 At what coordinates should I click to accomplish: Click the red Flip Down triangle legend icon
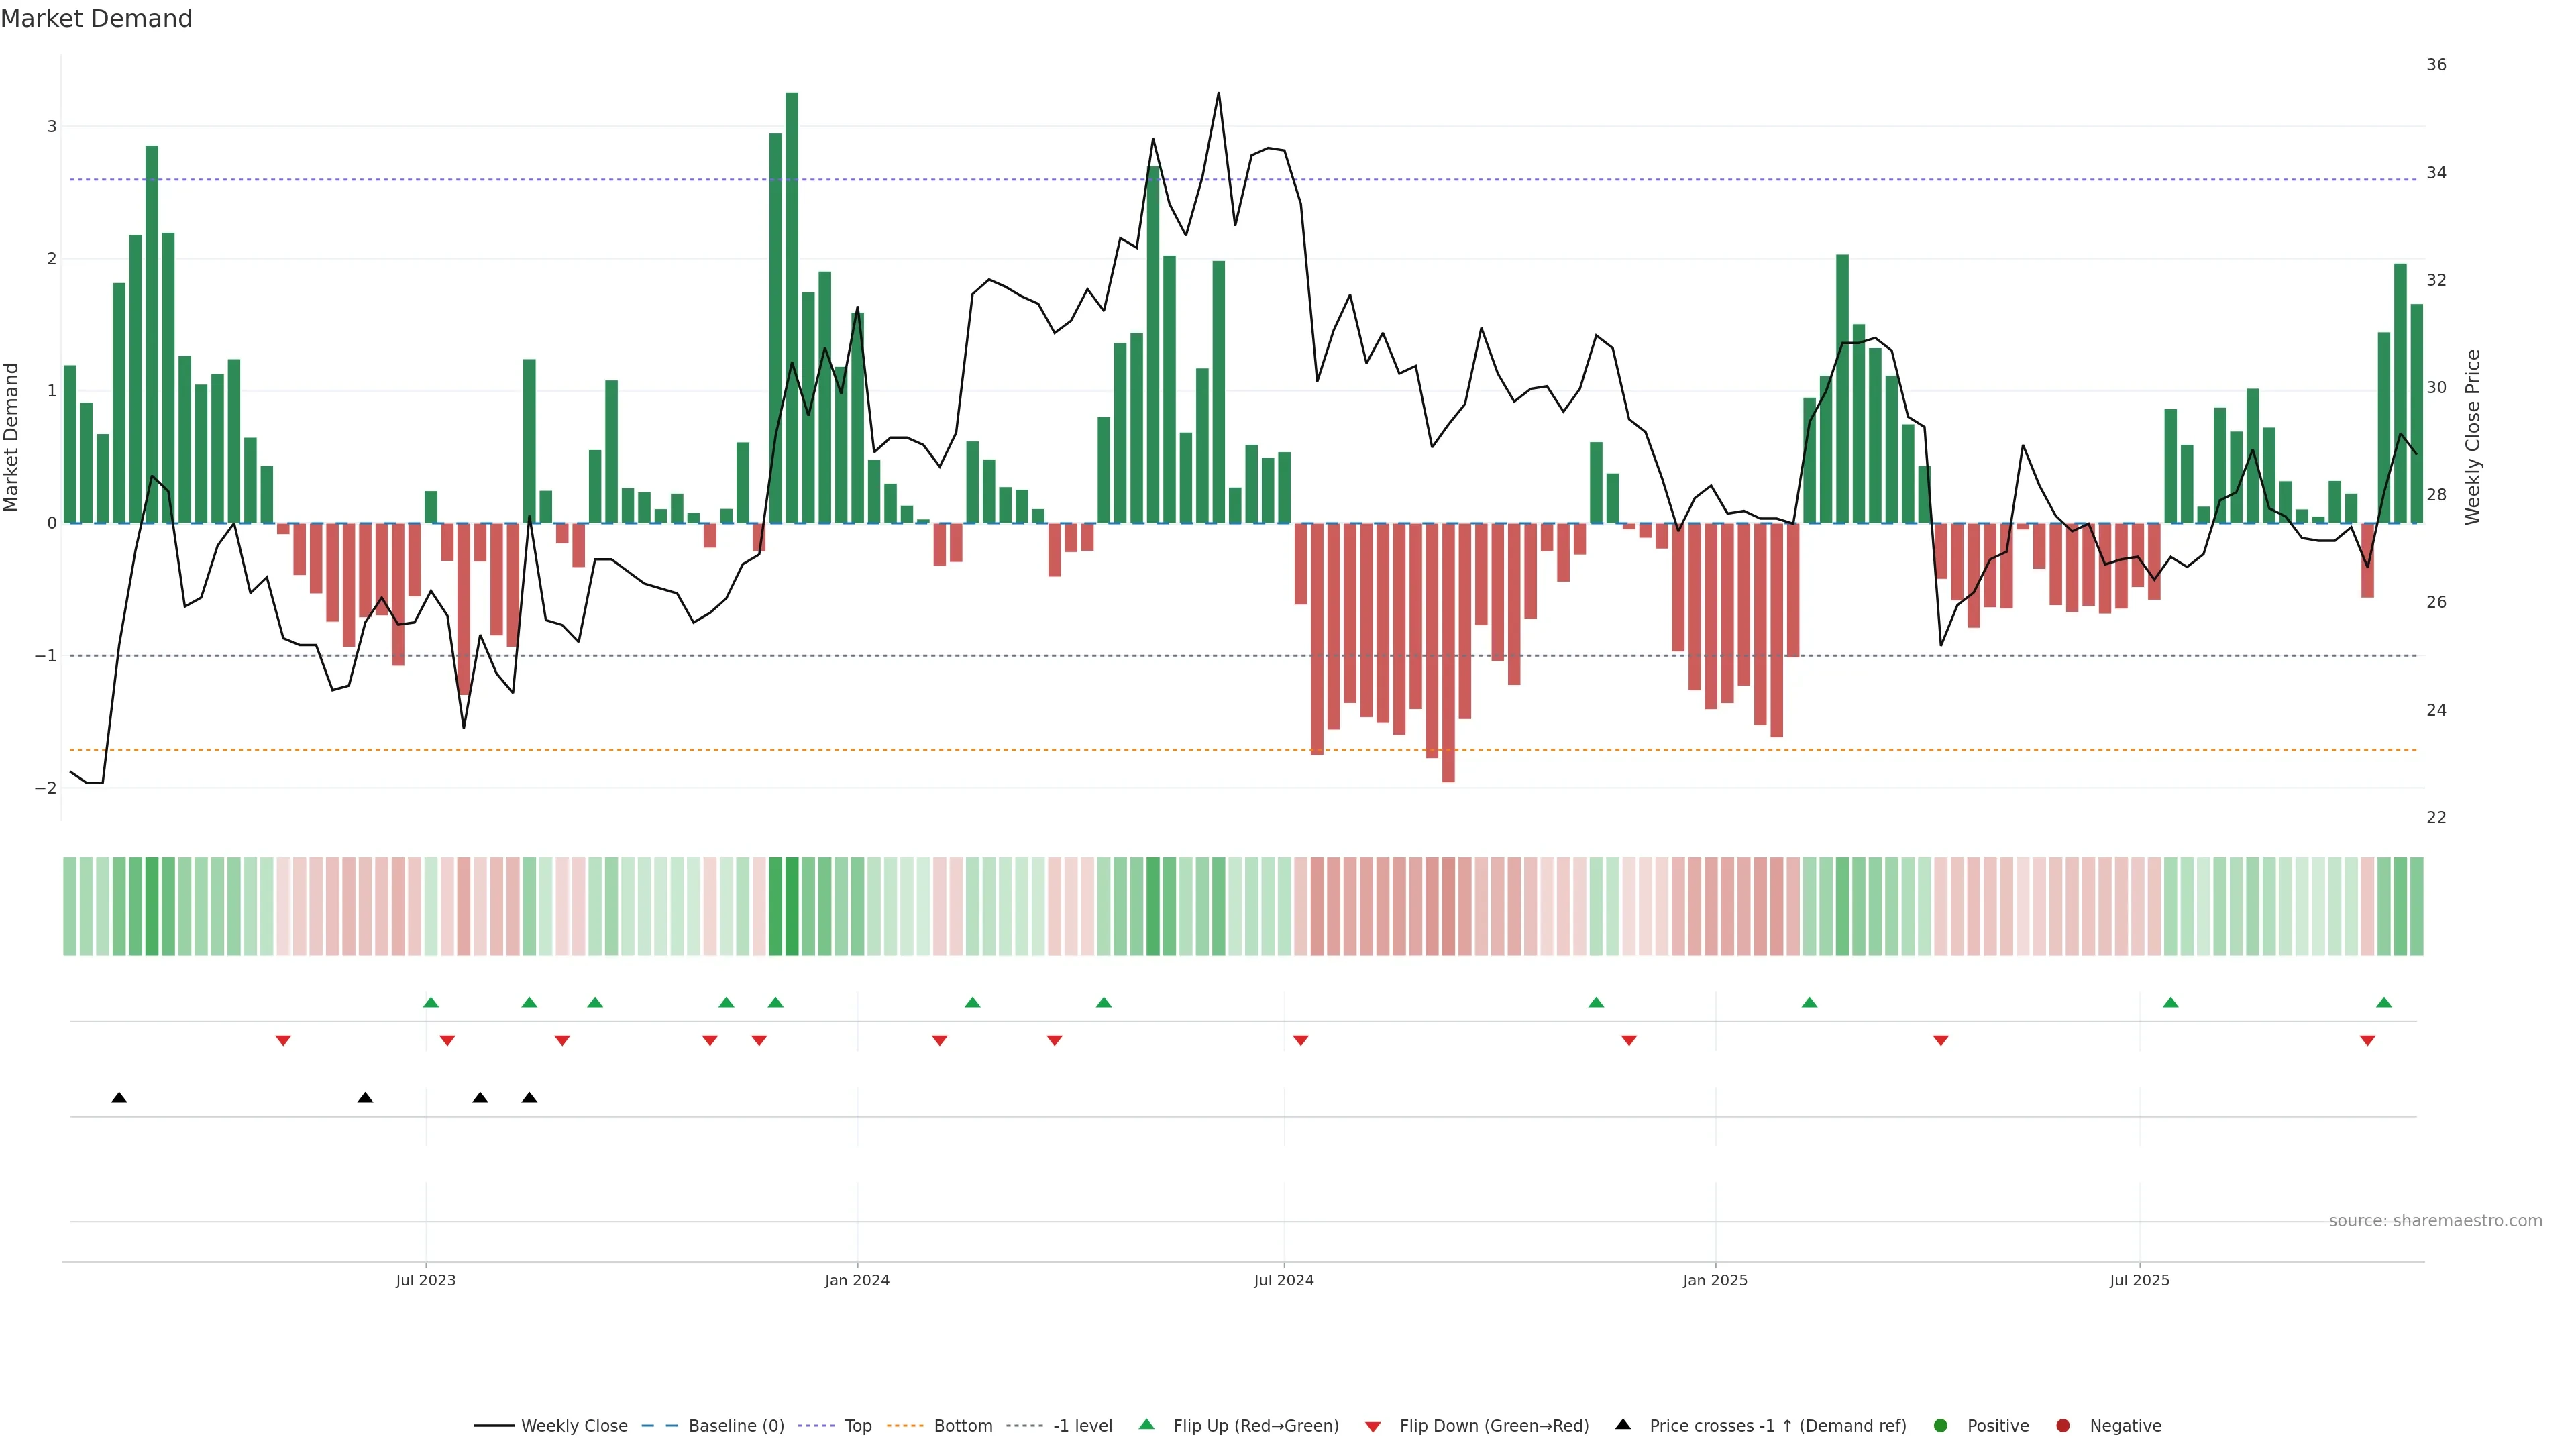coord(1373,1427)
